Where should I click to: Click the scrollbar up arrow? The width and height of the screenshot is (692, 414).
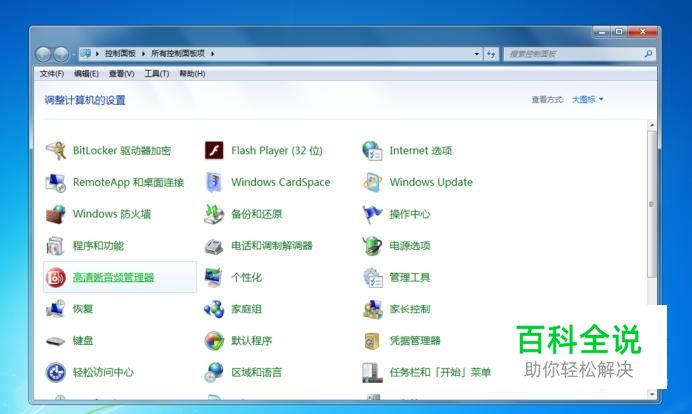652,125
